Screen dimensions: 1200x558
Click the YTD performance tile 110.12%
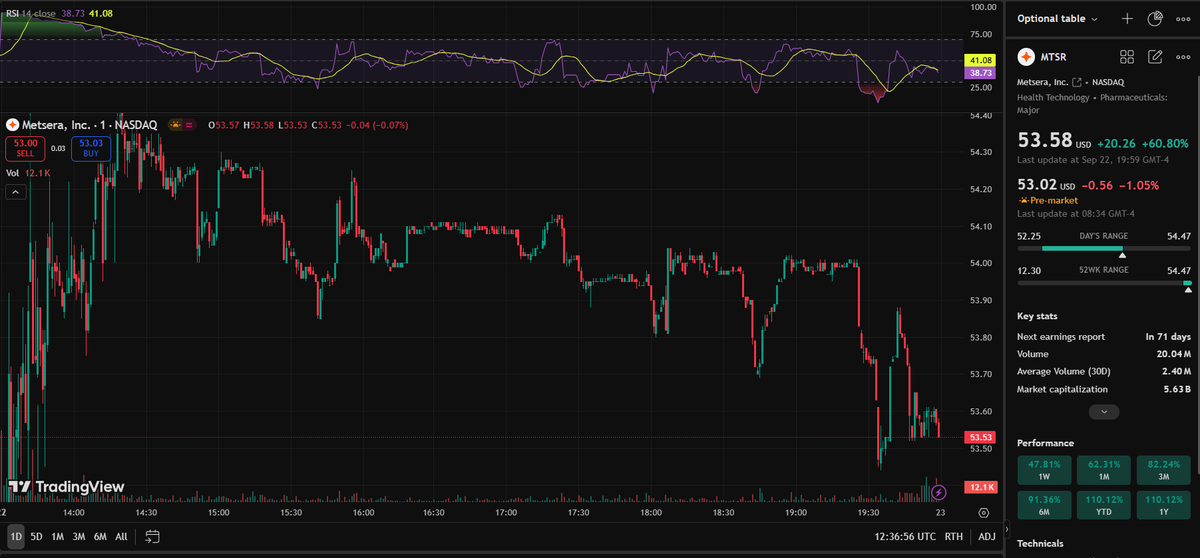pos(1104,504)
